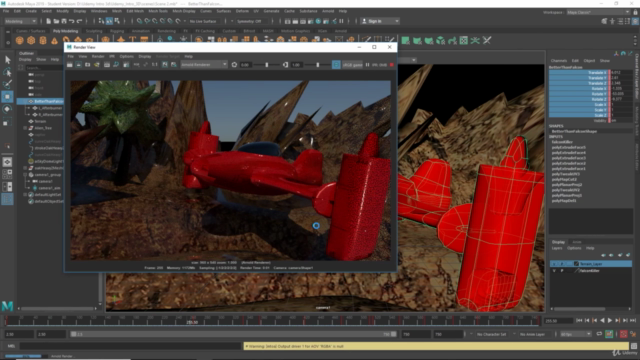640x360 pixels.
Task: Select the terrain node in Outliner
Action: (40, 121)
